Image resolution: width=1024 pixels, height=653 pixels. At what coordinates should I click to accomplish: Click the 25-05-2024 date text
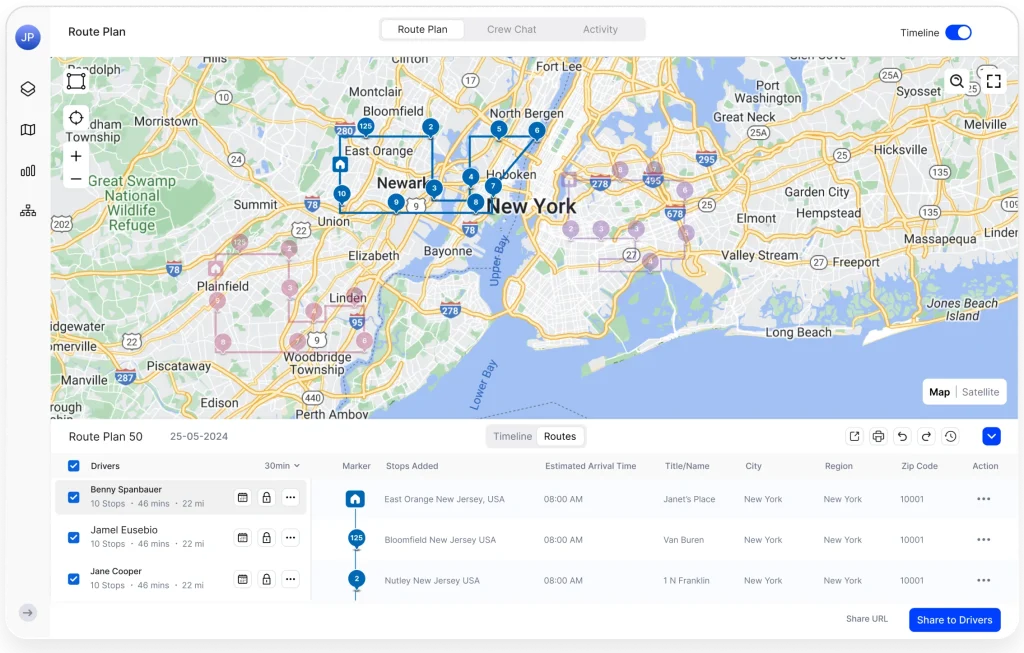[199, 436]
